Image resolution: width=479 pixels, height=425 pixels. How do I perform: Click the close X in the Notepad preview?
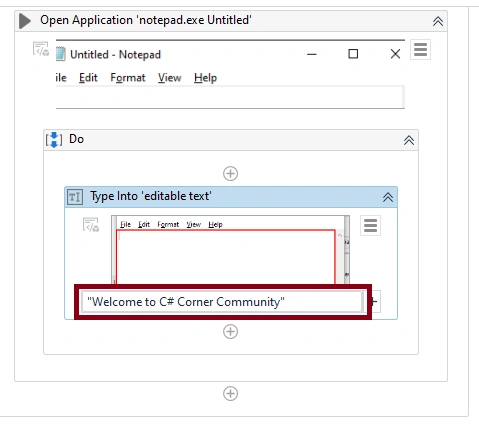pos(395,54)
